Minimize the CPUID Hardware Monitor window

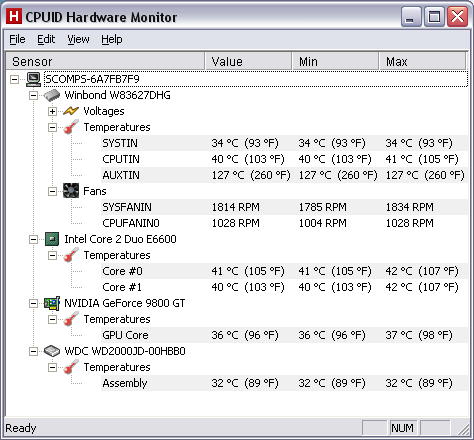pos(411,17)
